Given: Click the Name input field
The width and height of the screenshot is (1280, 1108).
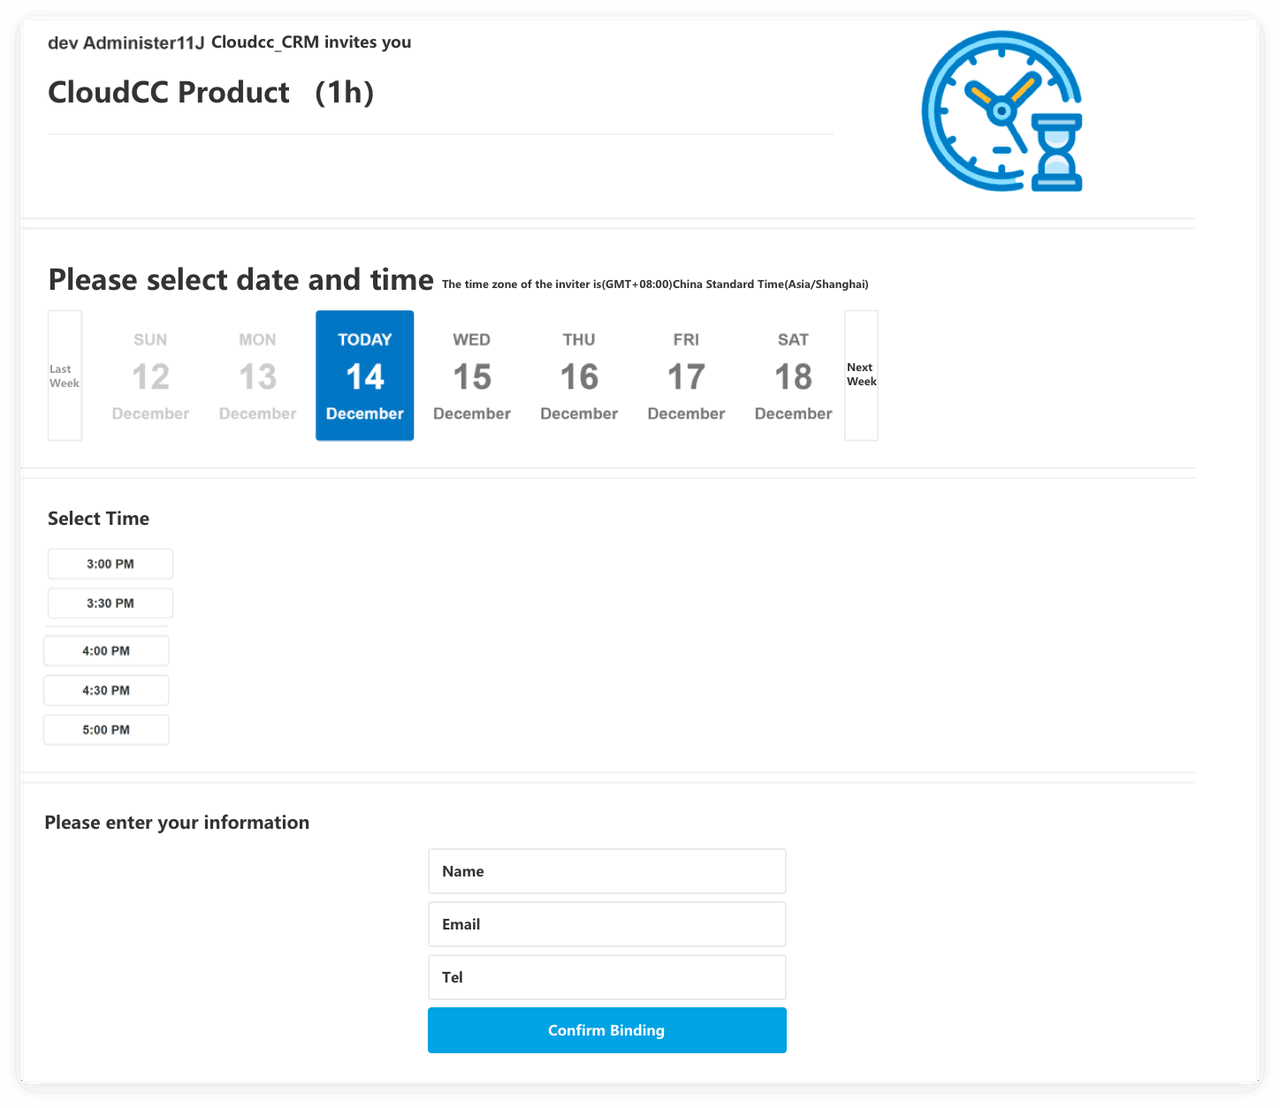Looking at the screenshot, I should 607,872.
